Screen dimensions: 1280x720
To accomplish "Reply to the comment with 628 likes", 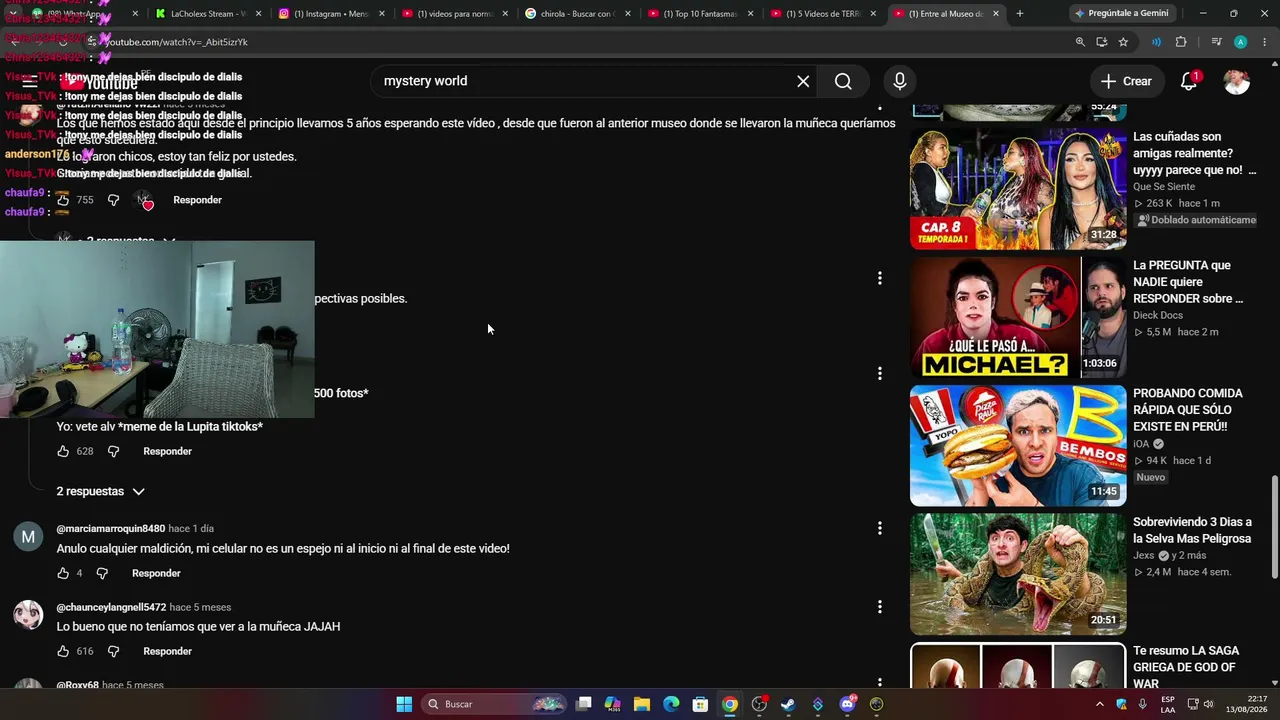I will coord(167,451).
